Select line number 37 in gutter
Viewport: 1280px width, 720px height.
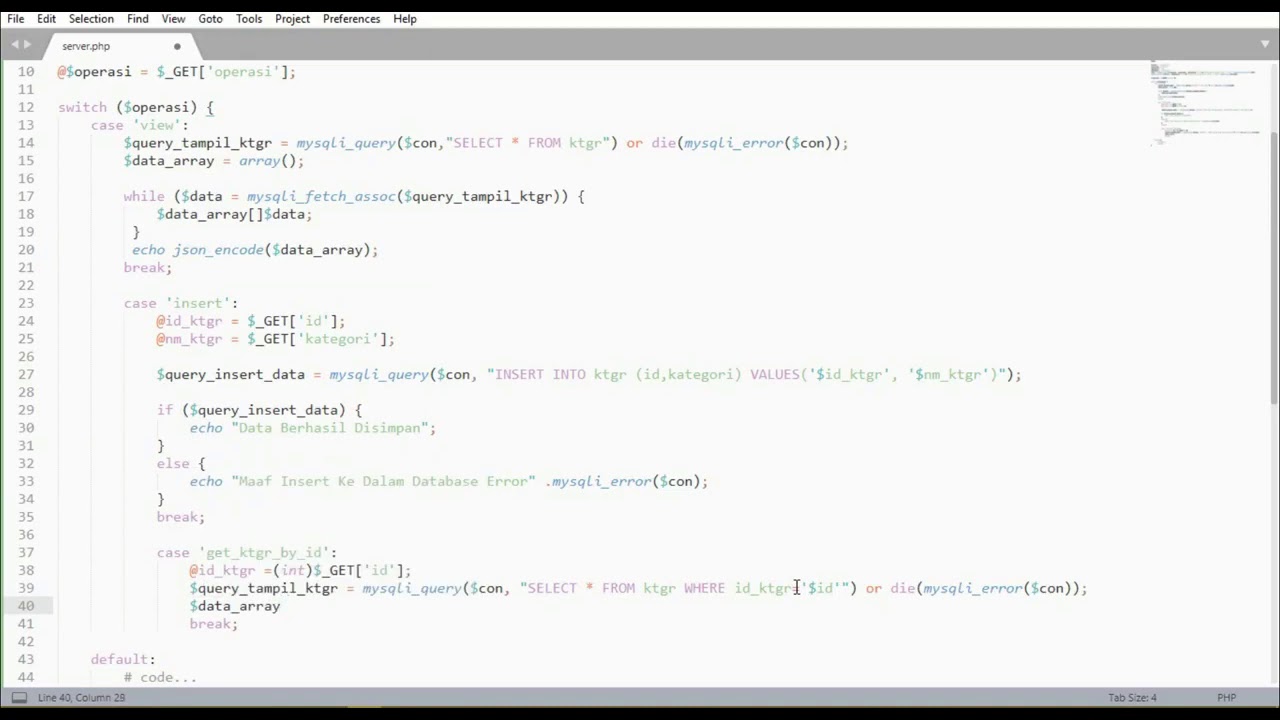tap(25, 552)
